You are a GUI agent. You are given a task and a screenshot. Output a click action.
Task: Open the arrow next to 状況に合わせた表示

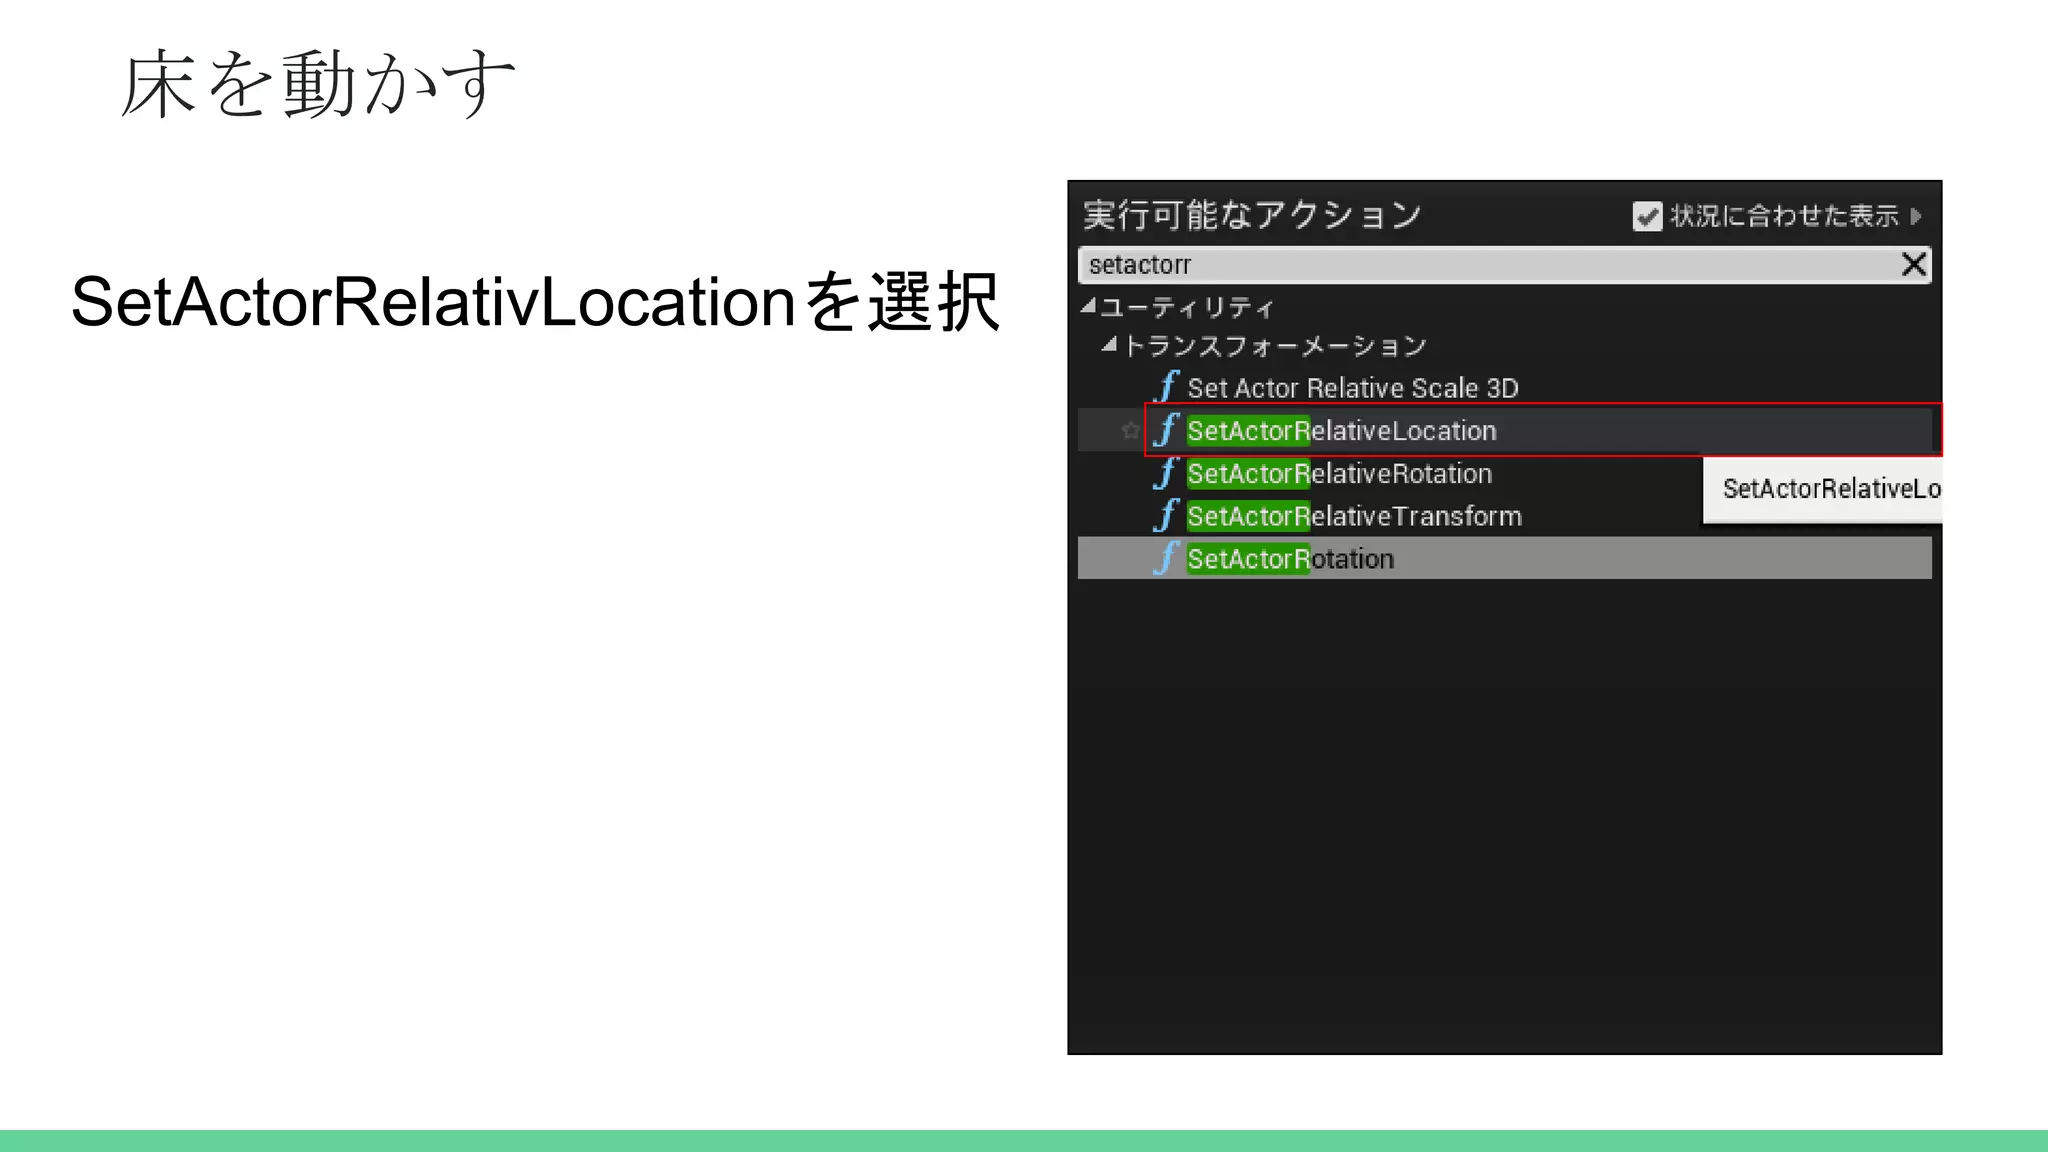click(1915, 216)
